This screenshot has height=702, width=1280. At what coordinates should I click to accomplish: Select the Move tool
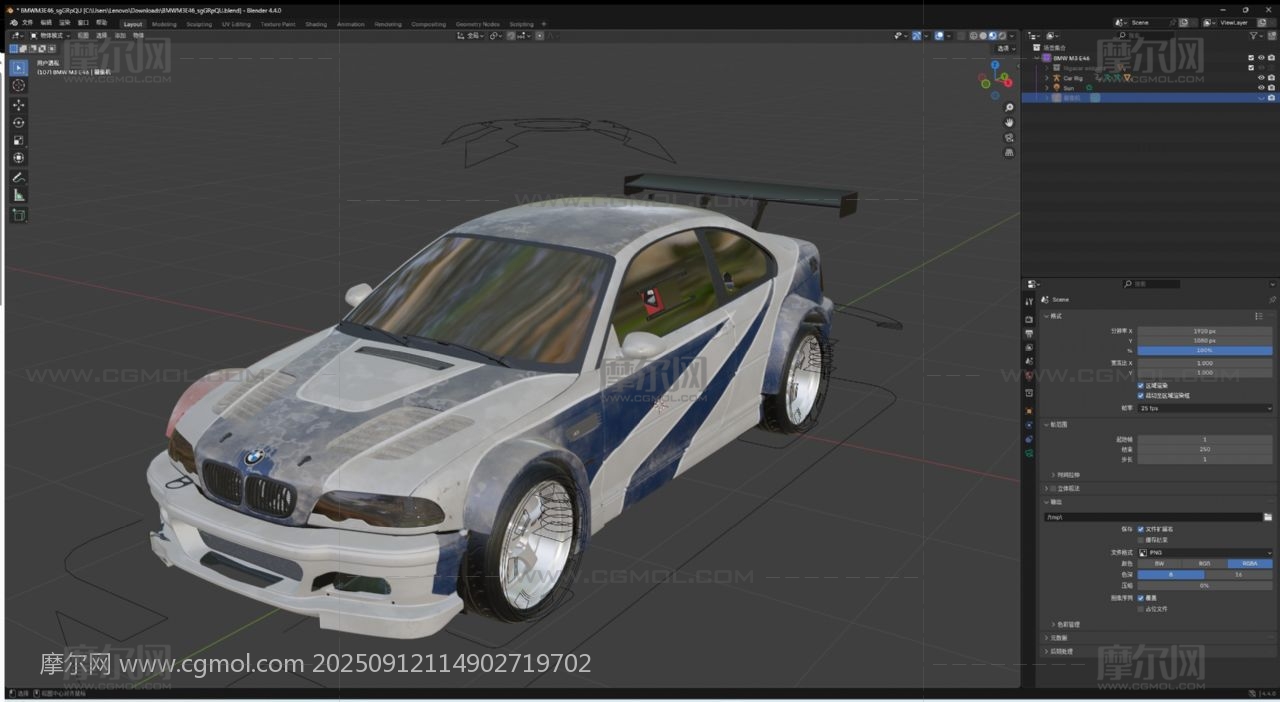tap(18, 105)
